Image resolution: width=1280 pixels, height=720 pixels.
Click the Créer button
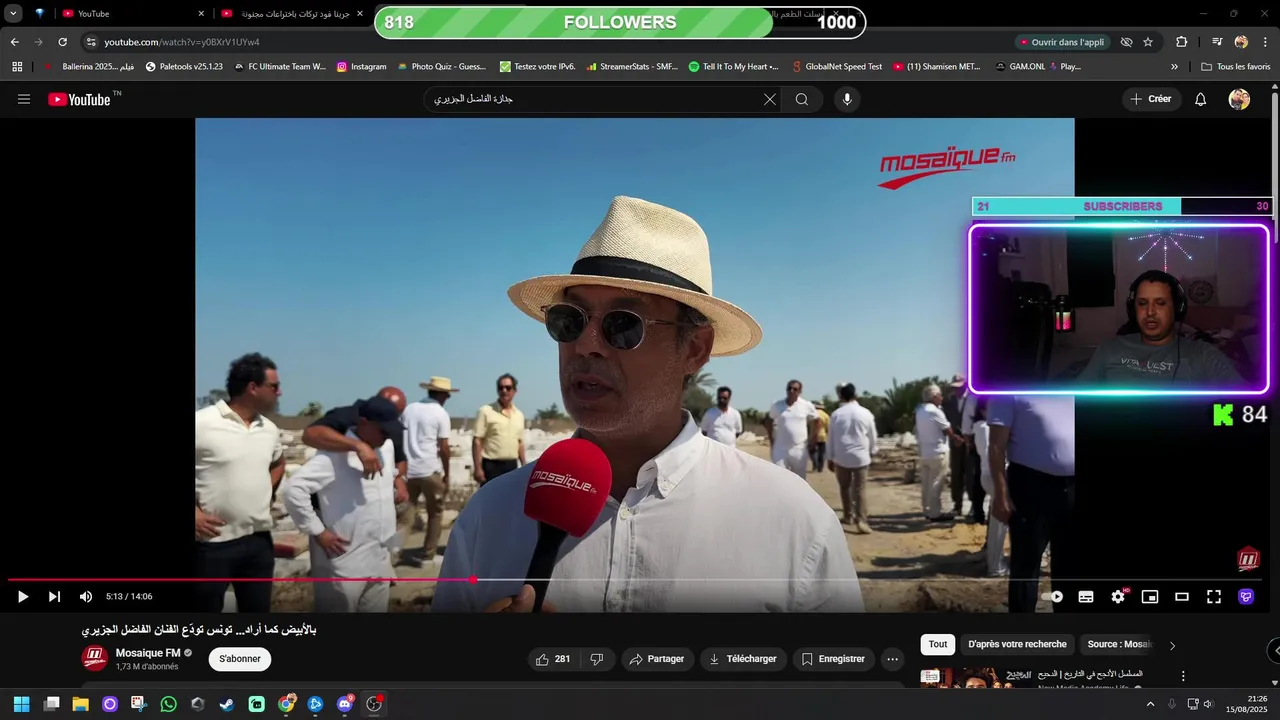(x=1151, y=99)
